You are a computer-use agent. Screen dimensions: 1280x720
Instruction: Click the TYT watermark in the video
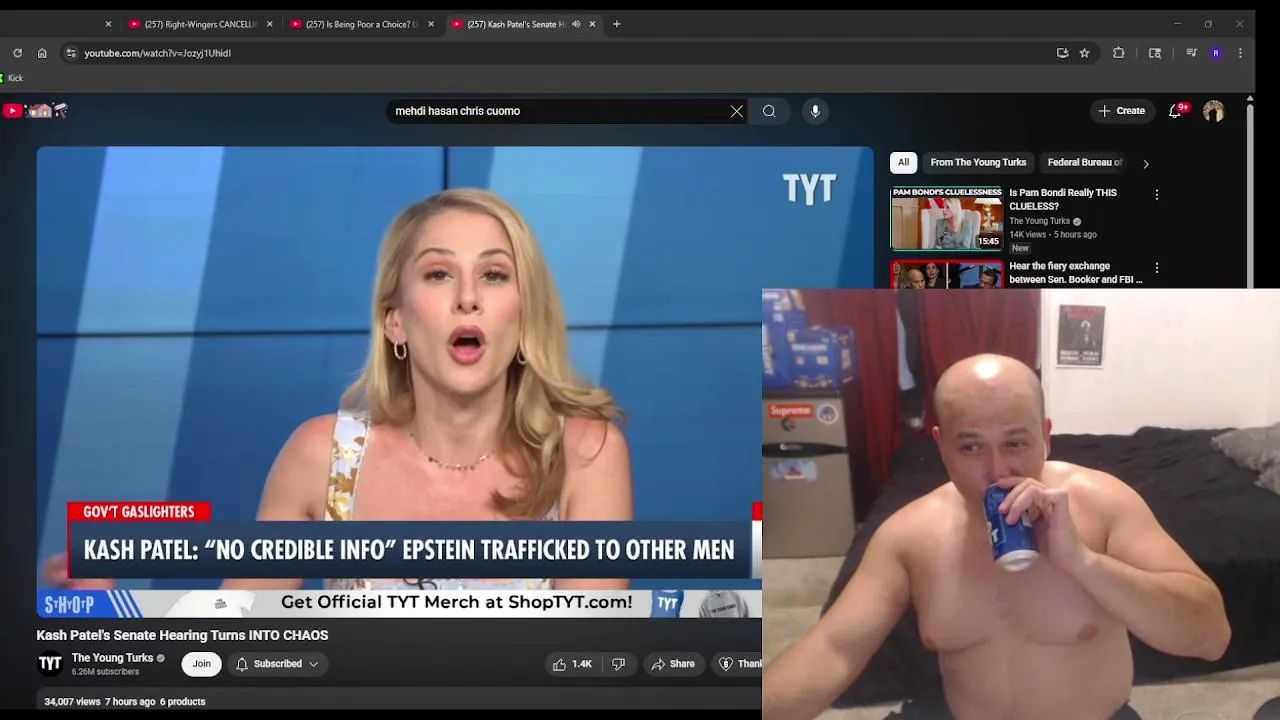(808, 188)
